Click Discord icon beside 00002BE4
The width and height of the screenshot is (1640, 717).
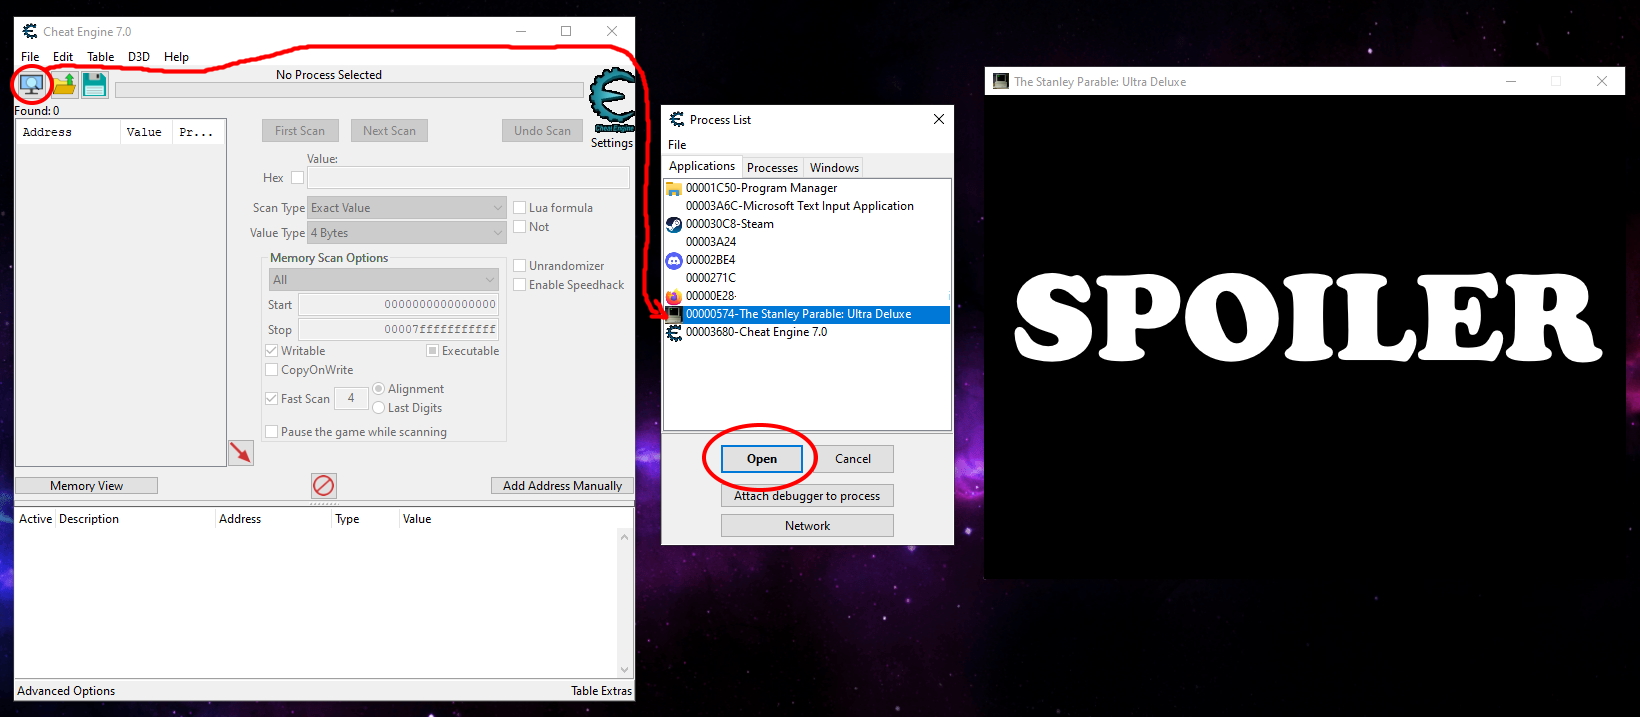(x=674, y=260)
